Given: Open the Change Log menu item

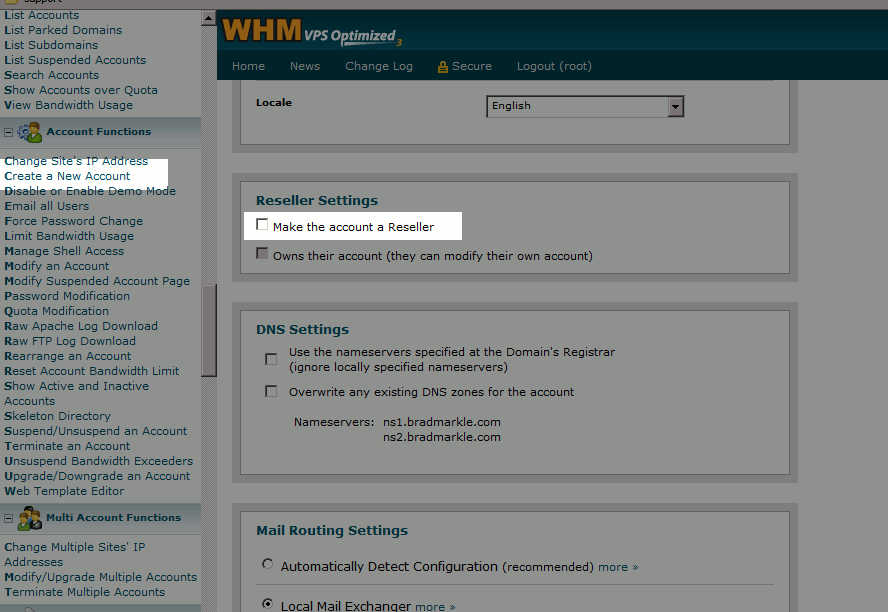Looking at the screenshot, I should [x=379, y=66].
